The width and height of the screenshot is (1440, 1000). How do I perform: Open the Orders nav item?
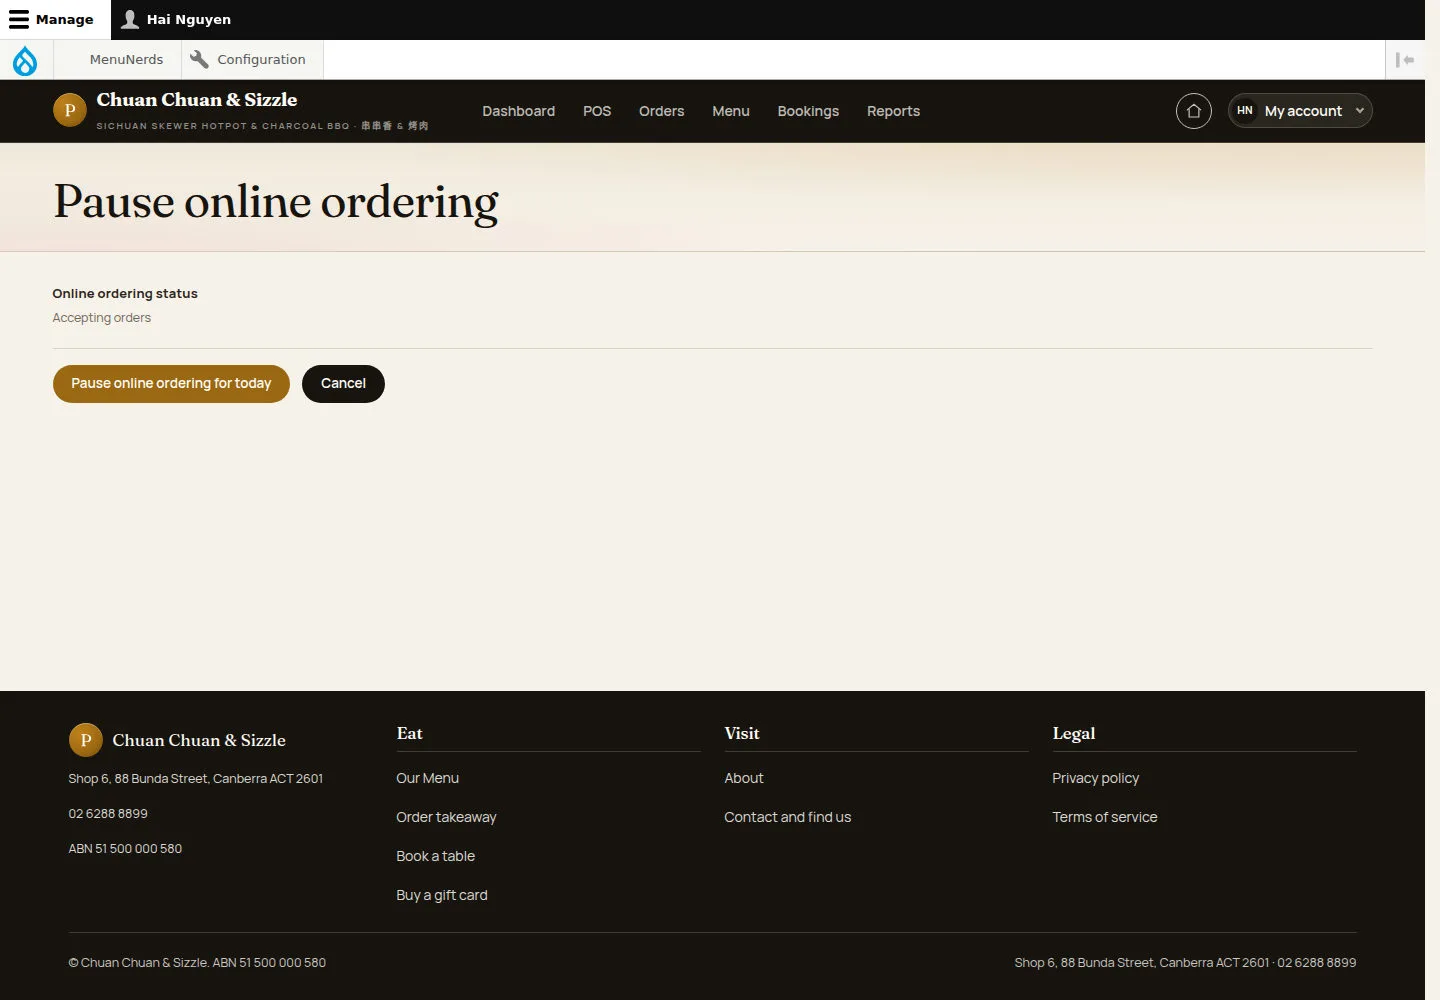coord(661,111)
